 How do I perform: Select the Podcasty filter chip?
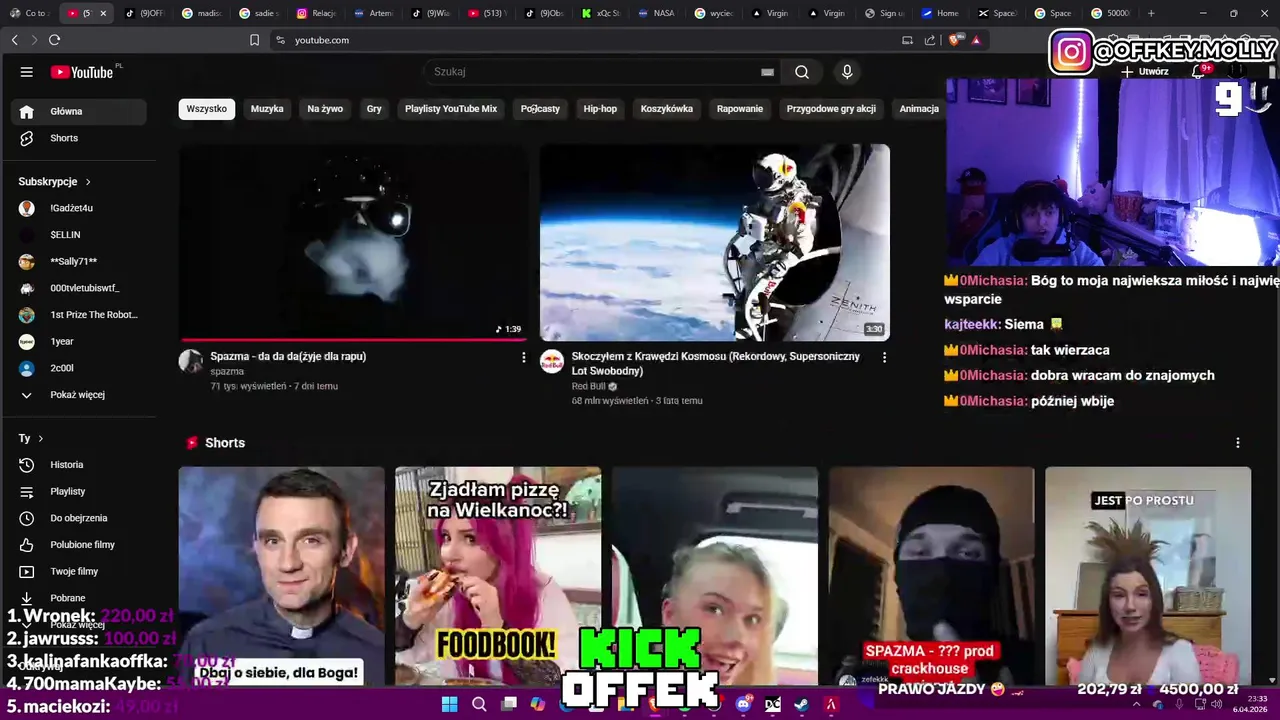click(540, 109)
